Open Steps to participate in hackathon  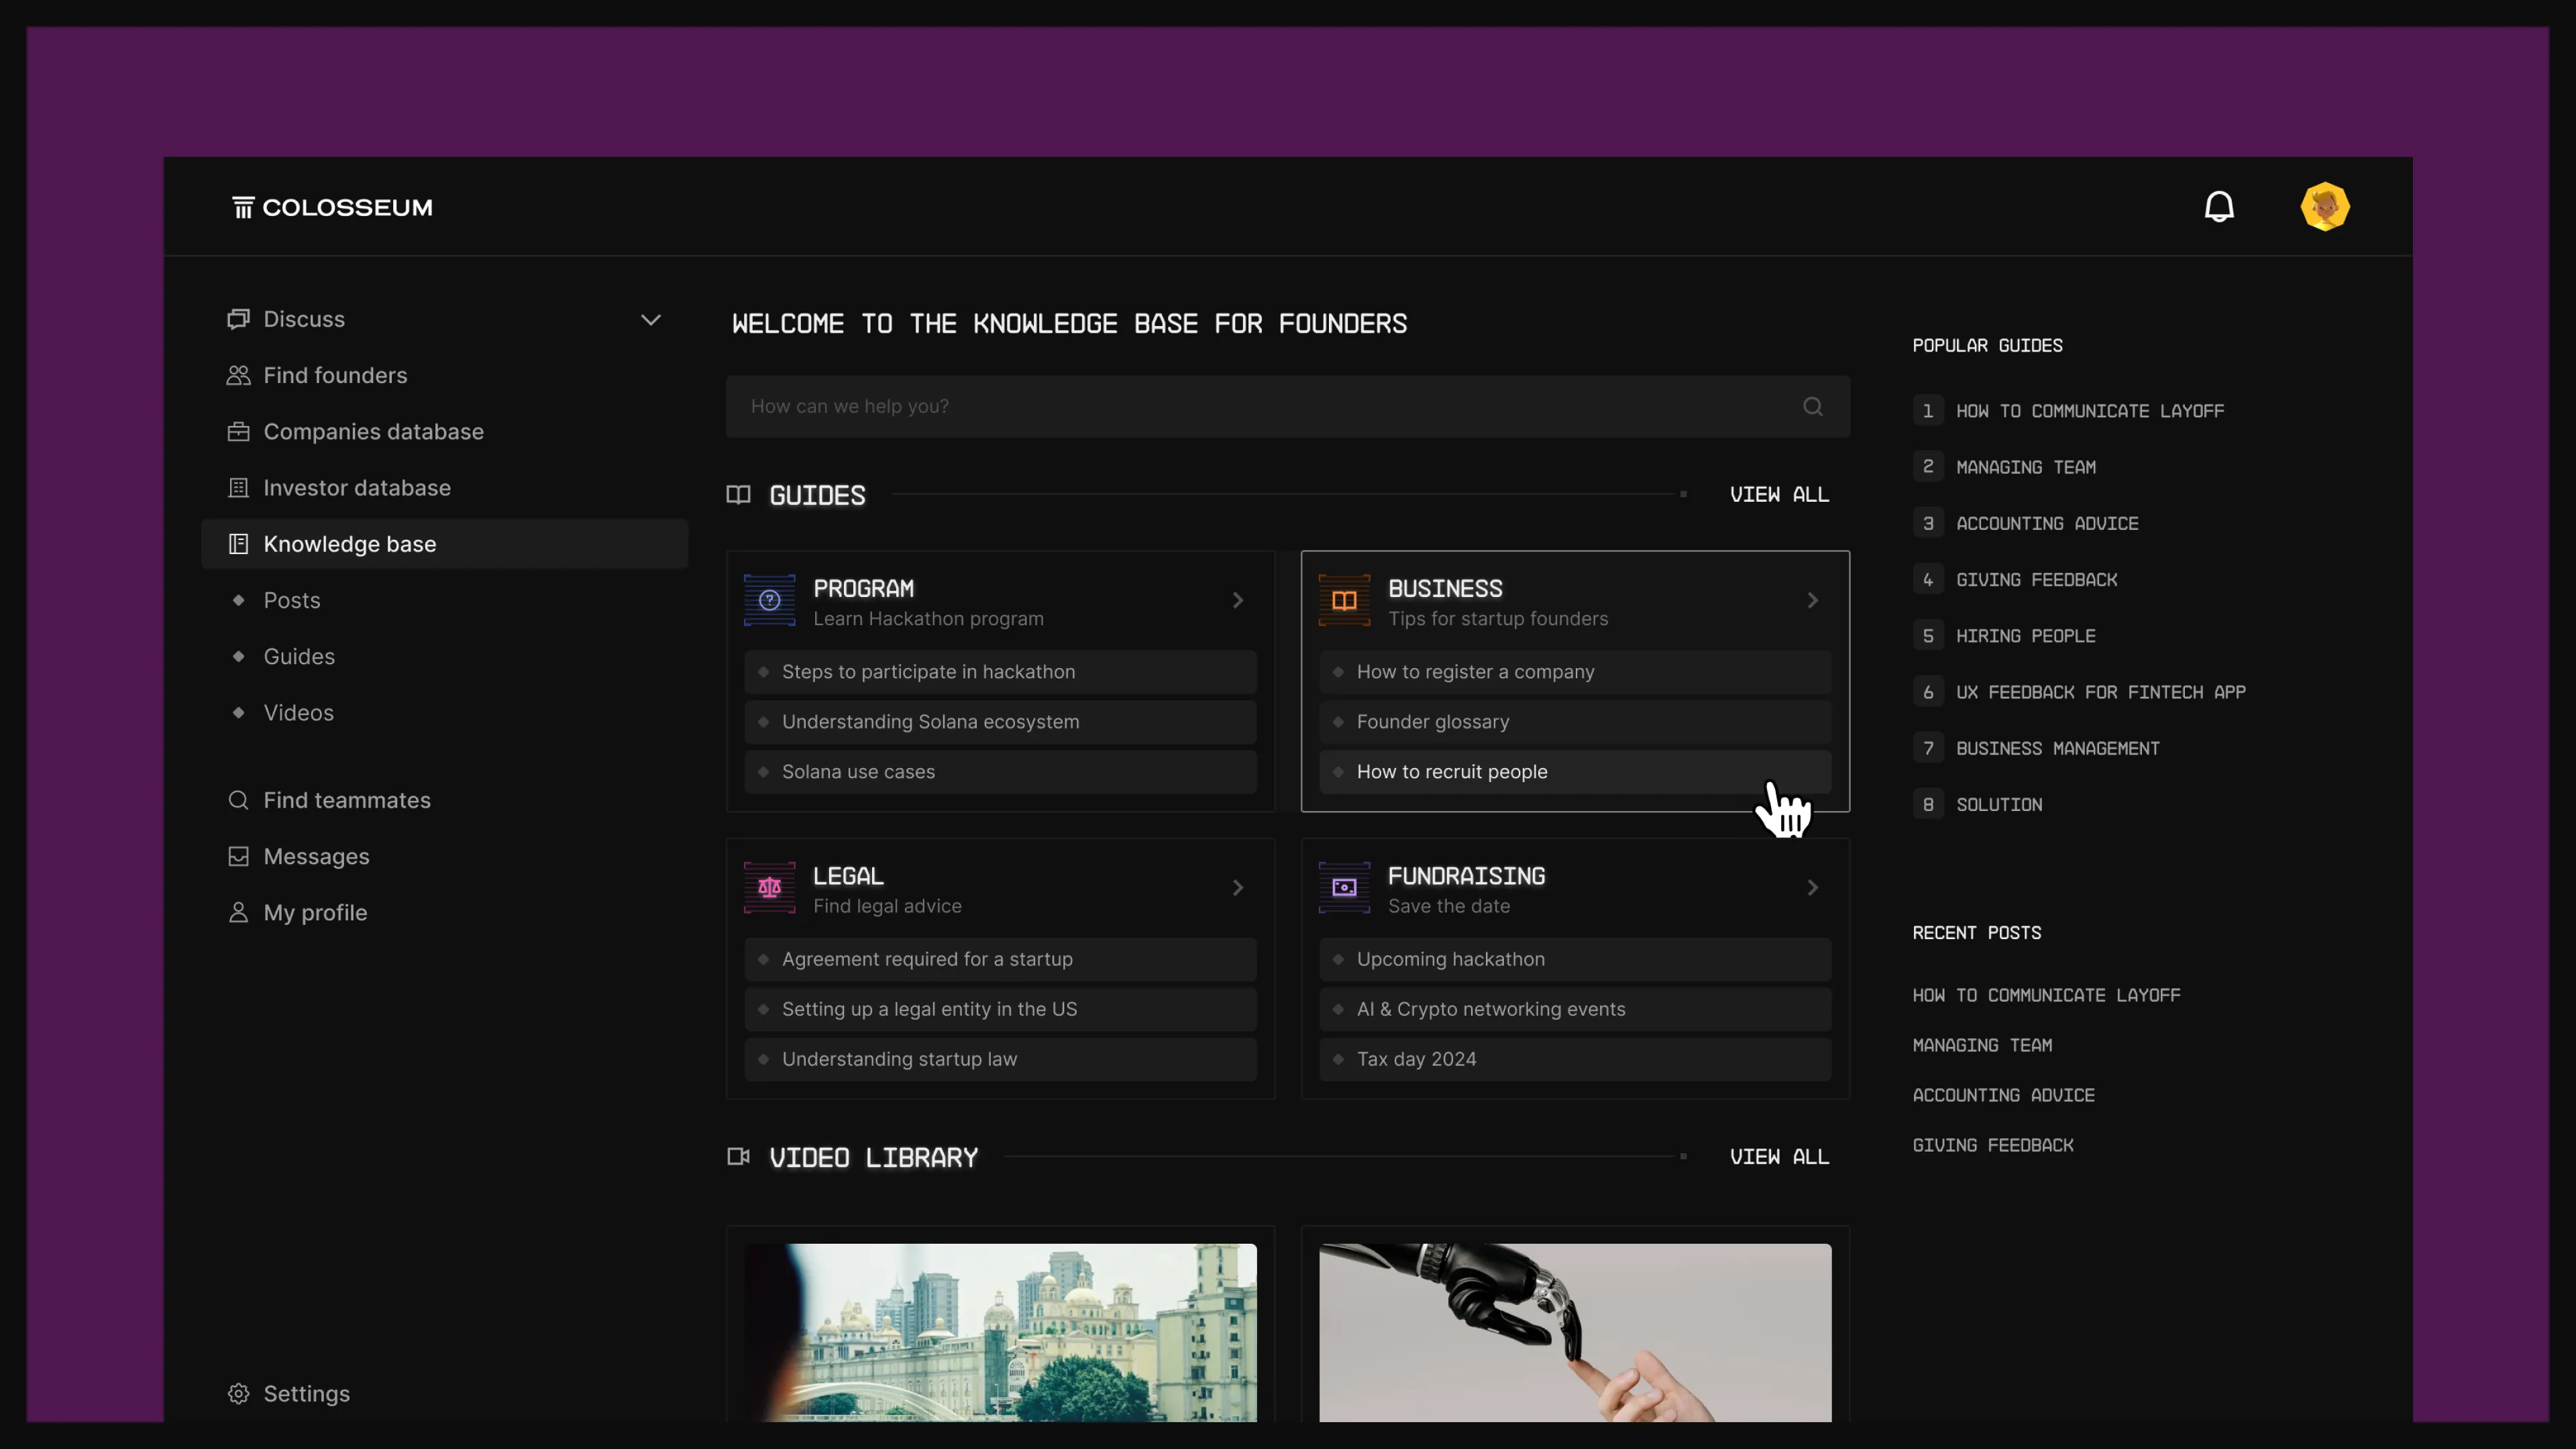click(x=1000, y=672)
